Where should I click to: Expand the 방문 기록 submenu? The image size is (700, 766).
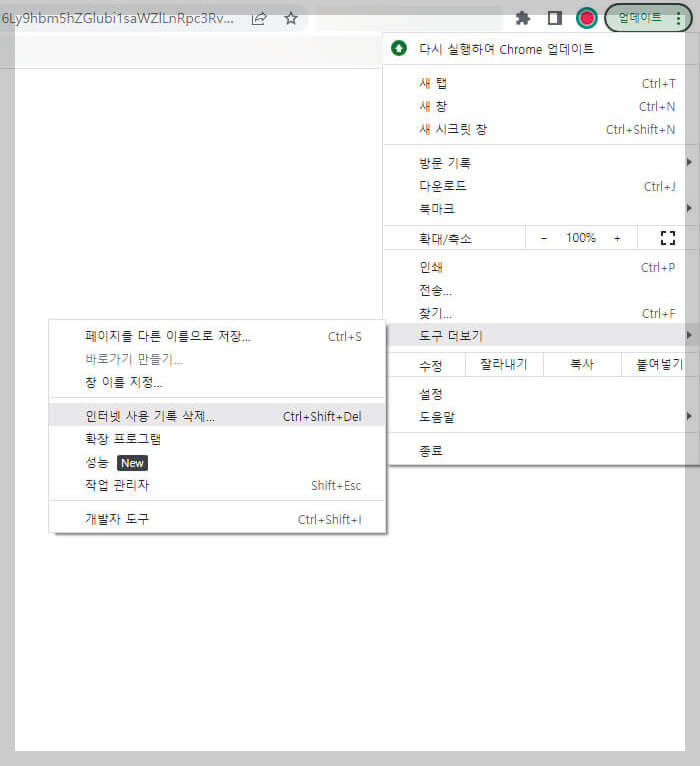541,163
